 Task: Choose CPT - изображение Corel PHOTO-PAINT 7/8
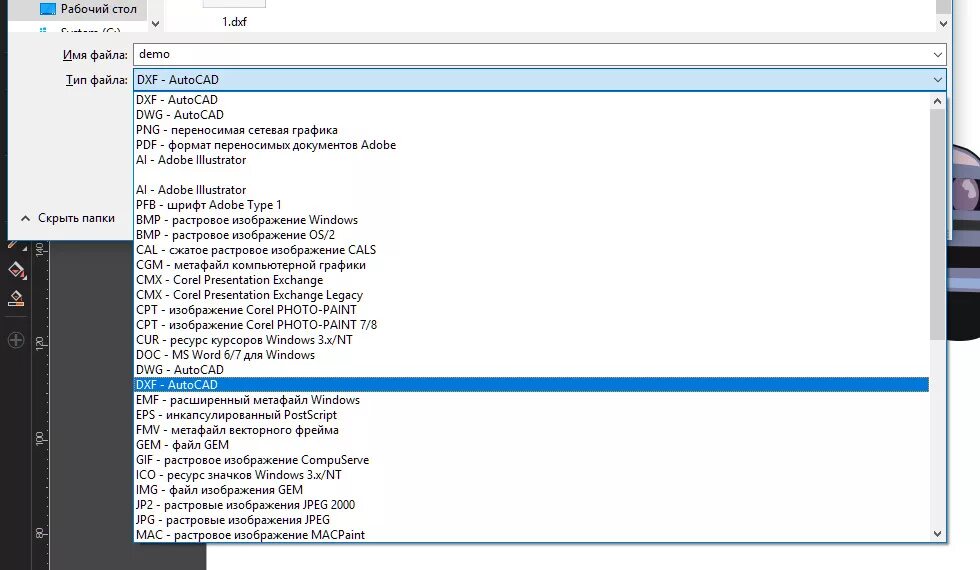pos(531,325)
